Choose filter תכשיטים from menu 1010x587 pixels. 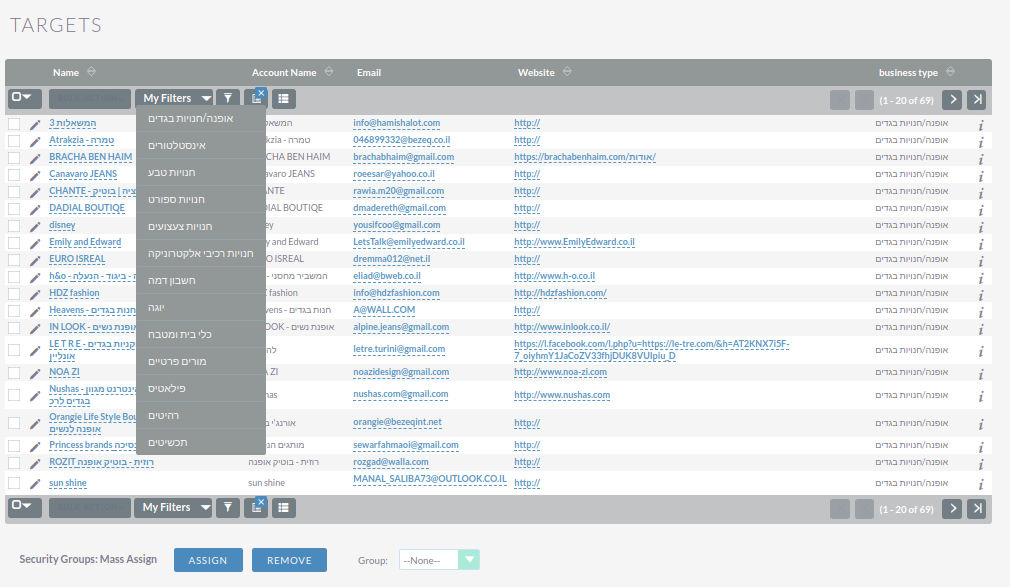tap(201, 443)
